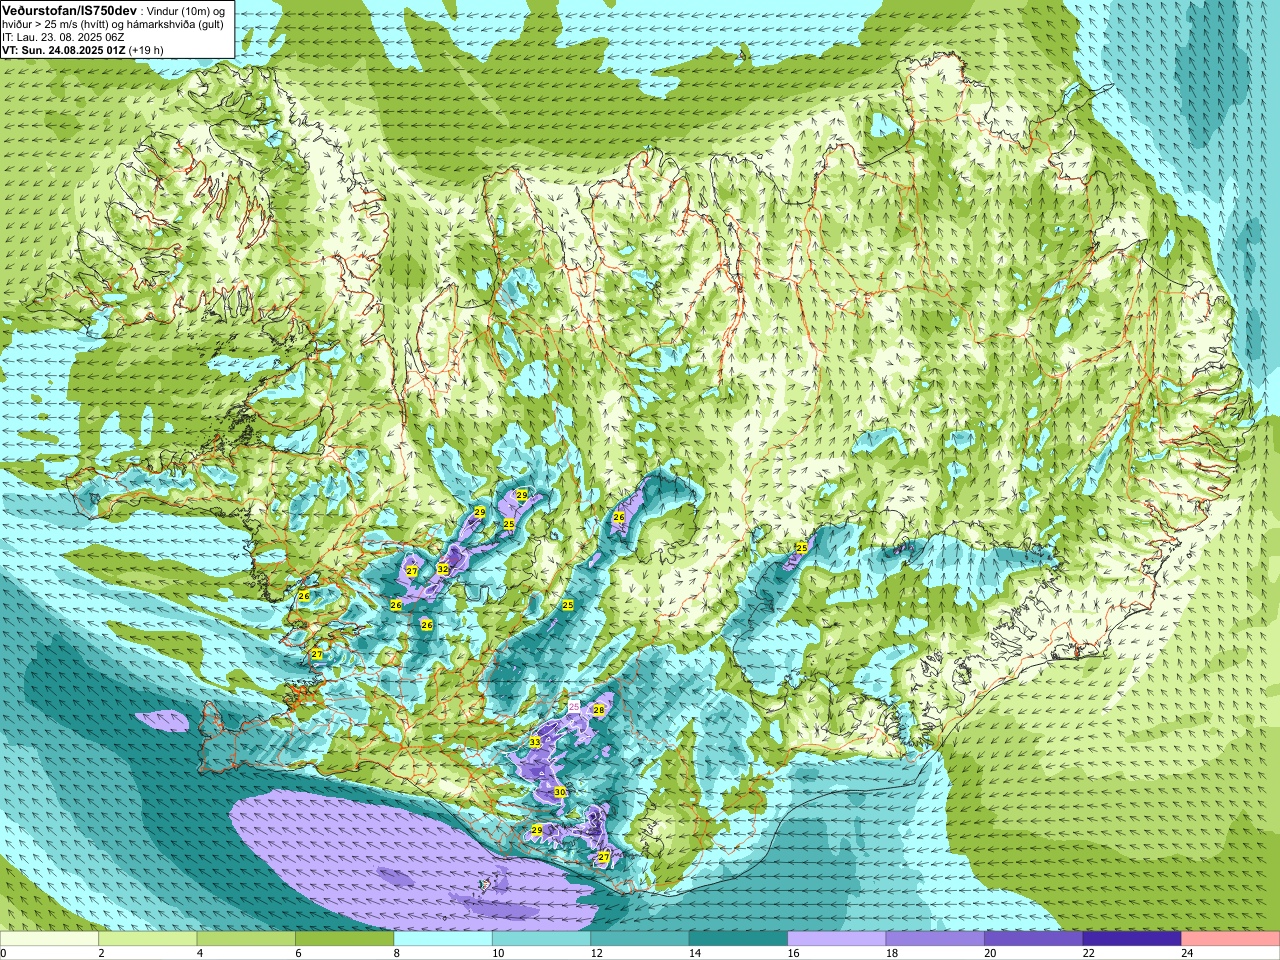
Task: Select the legend tick number 8
Action: coord(397,953)
